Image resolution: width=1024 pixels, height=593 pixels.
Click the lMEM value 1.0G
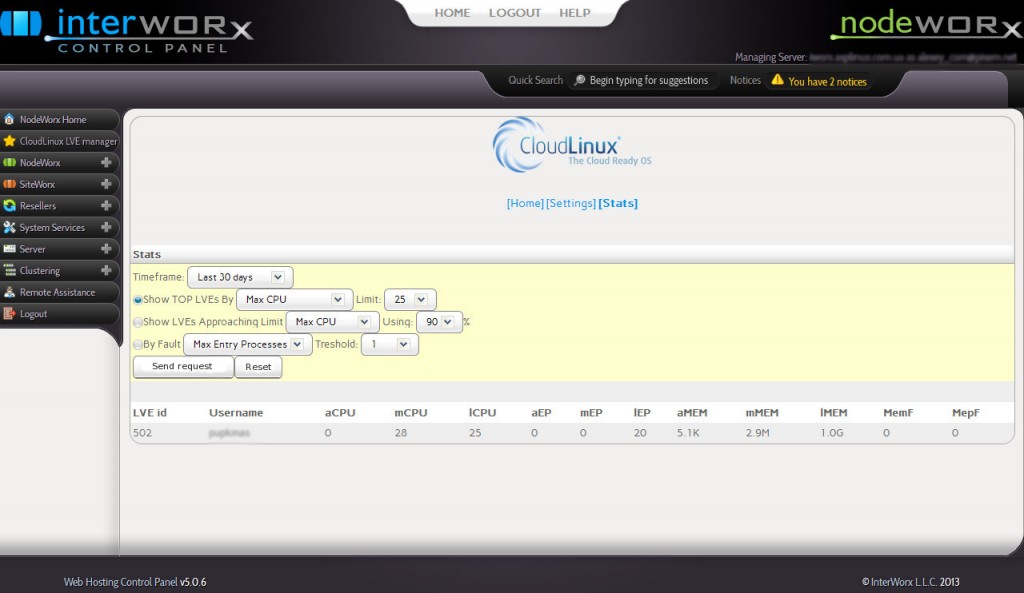(832, 433)
